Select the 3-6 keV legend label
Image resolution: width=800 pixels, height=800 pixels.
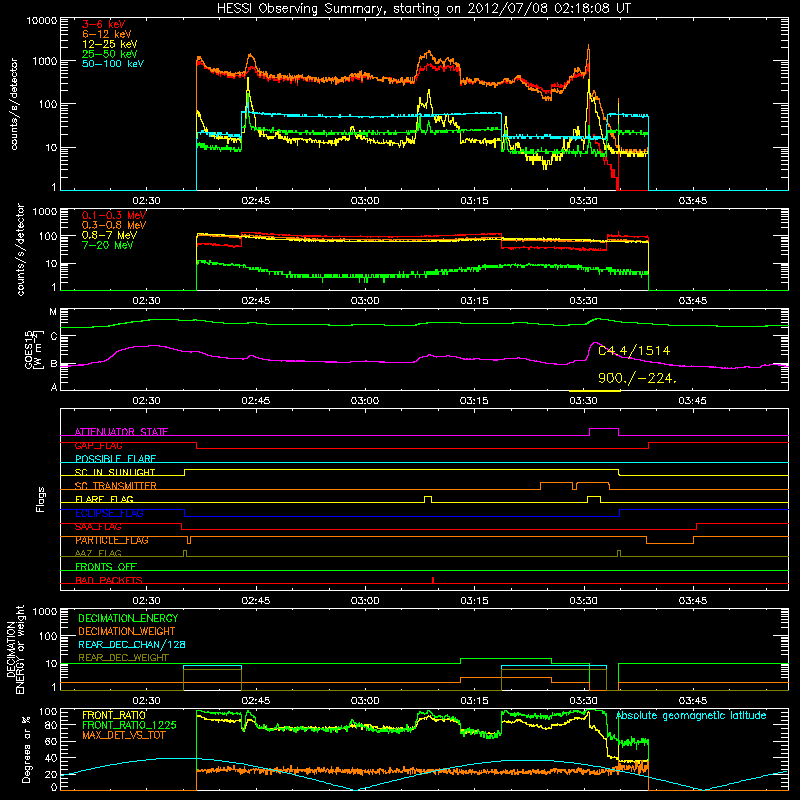(103, 24)
